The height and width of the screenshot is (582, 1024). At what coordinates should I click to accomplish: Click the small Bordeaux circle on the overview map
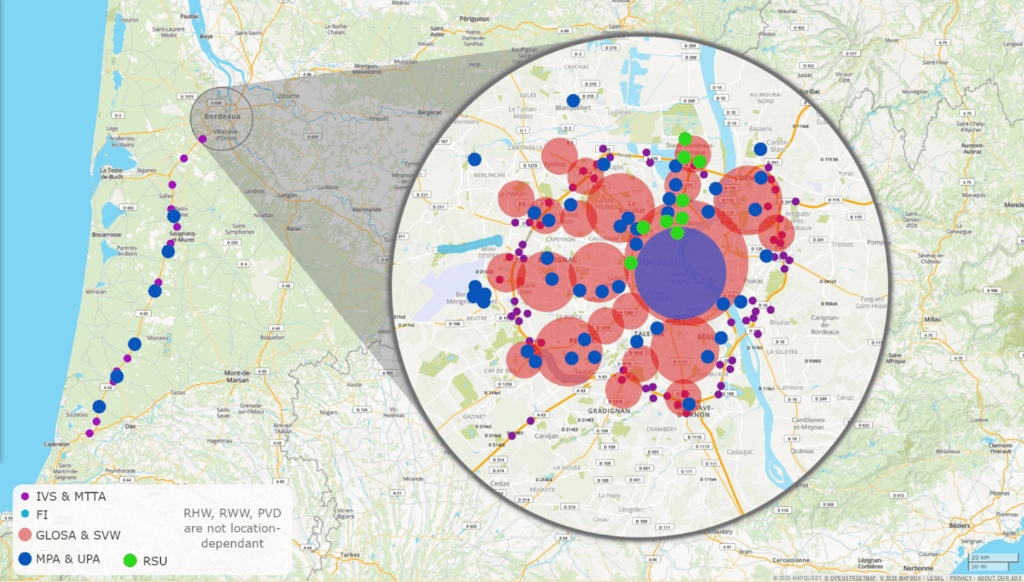pos(221,119)
